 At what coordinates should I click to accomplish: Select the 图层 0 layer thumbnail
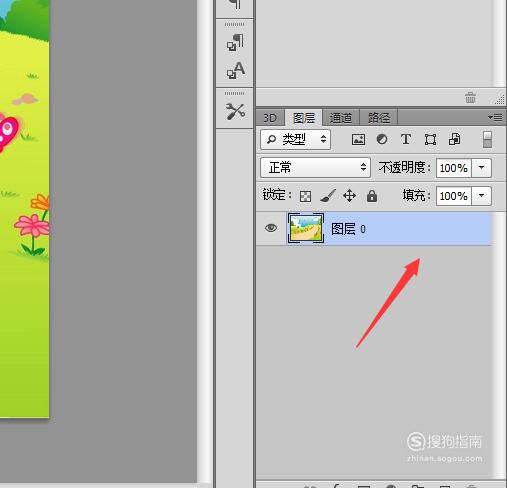pos(306,228)
